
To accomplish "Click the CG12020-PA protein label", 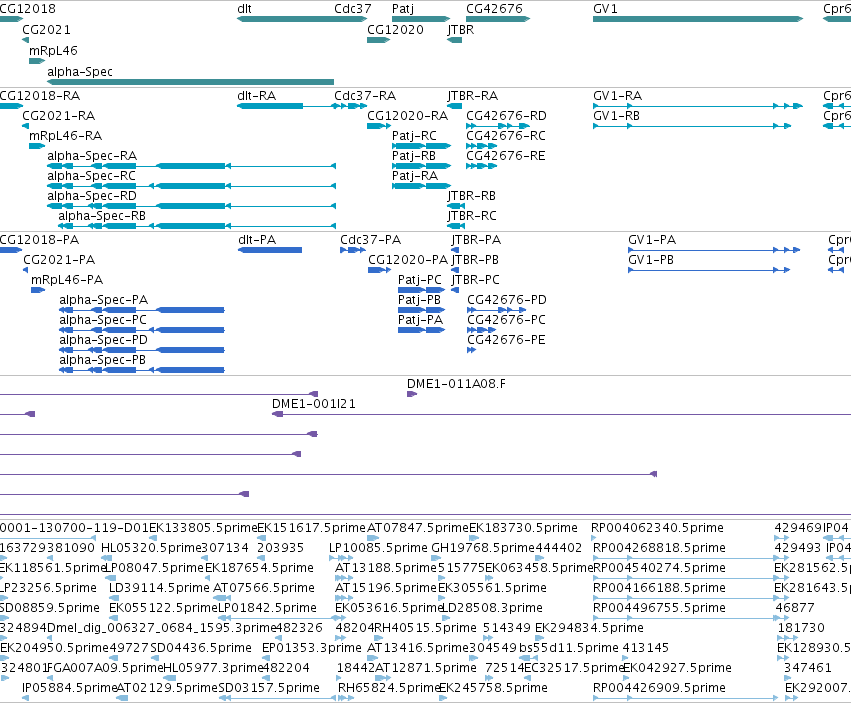I will pyautogui.click(x=408, y=260).
